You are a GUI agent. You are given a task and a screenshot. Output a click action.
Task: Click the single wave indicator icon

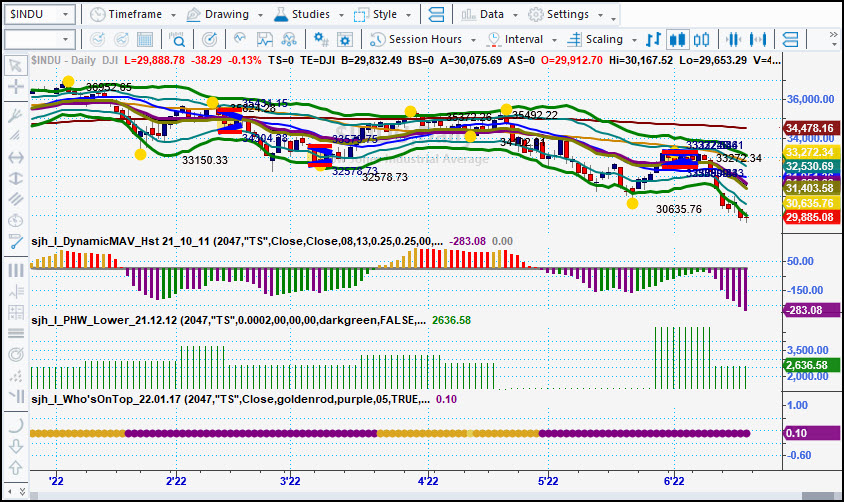(x=240, y=39)
